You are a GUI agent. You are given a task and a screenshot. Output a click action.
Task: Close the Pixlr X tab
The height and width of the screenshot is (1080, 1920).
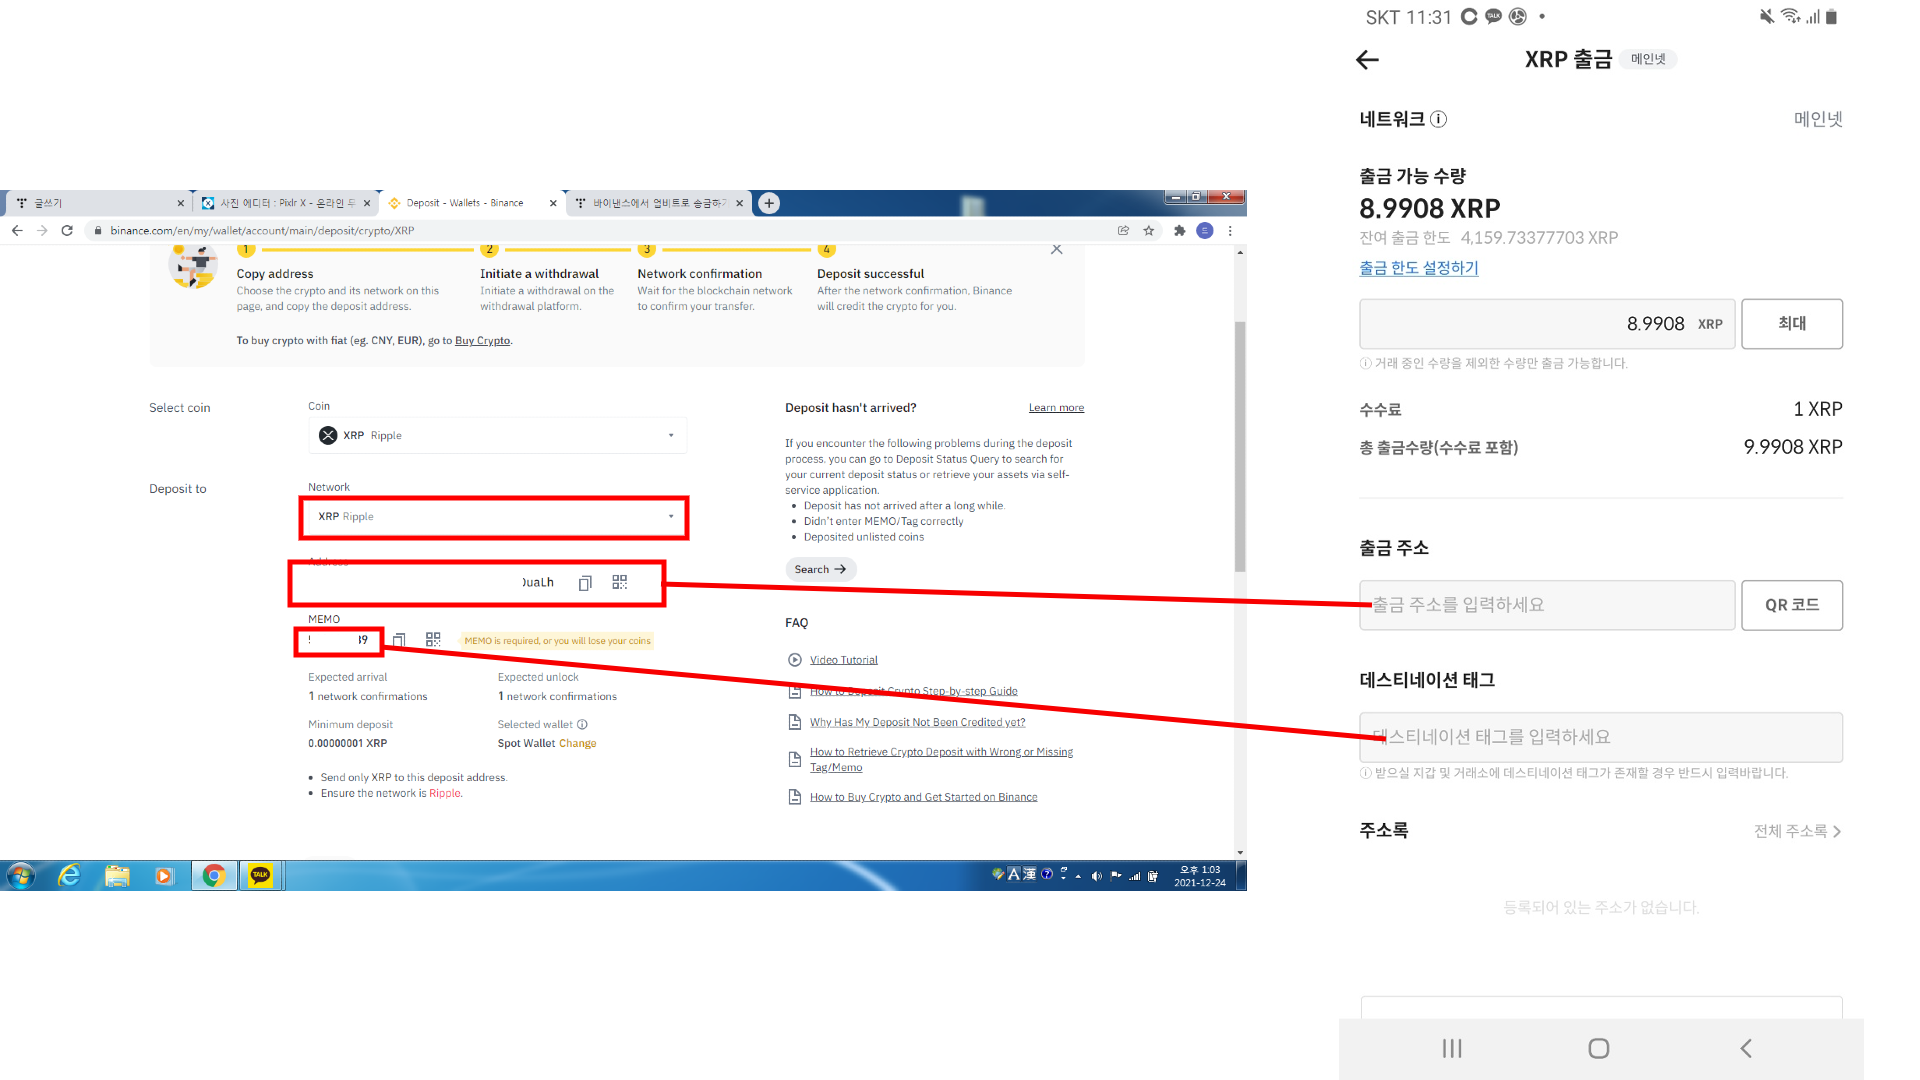367,203
